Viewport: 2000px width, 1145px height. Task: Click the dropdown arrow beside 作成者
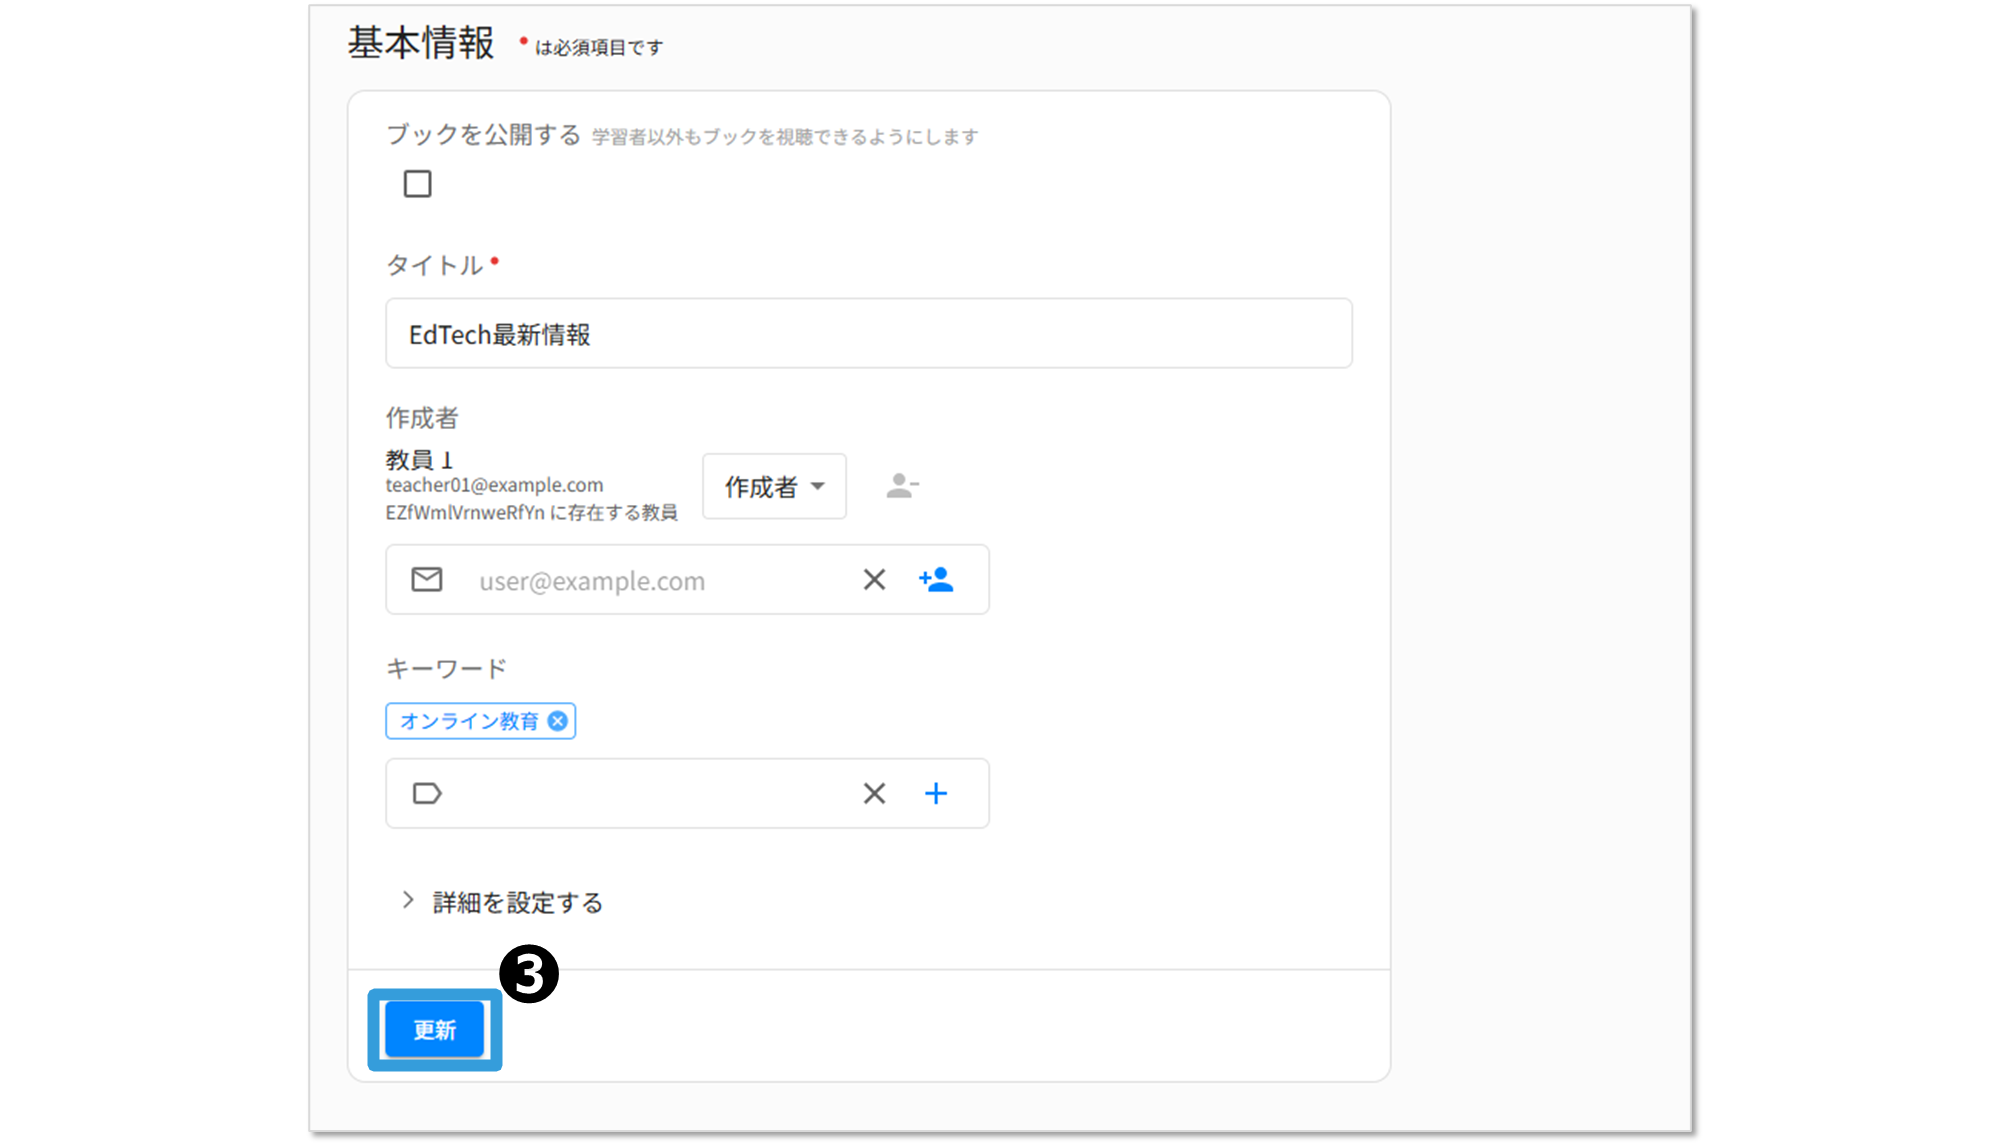[818, 487]
